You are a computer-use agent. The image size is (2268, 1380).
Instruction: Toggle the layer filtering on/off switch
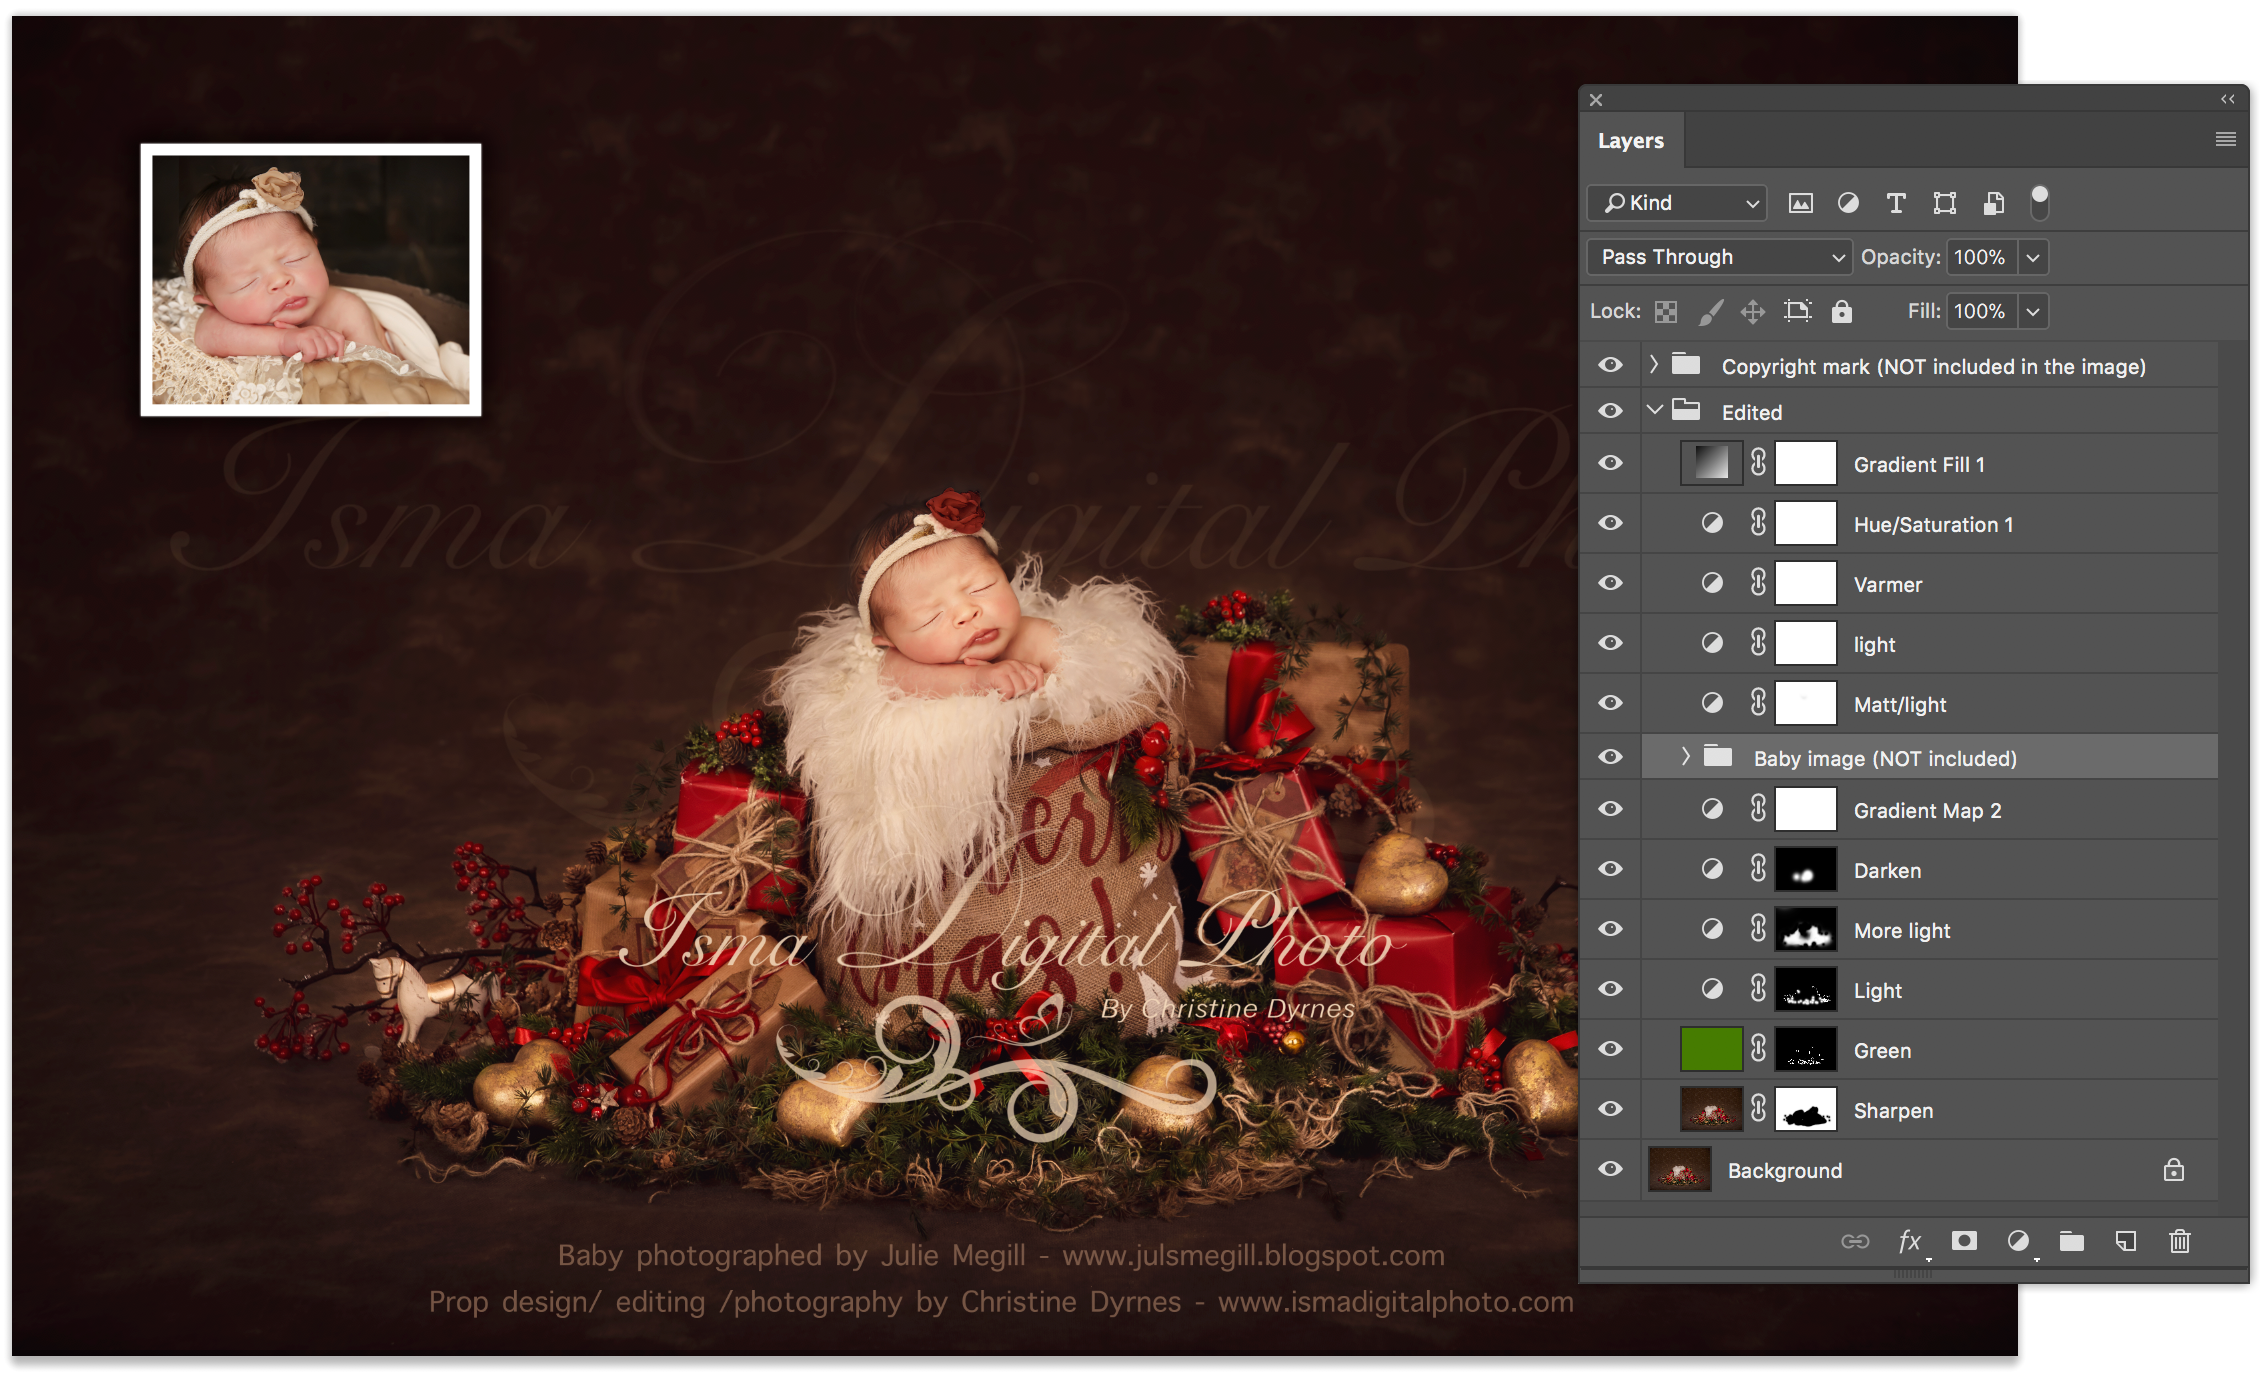coord(2039,203)
